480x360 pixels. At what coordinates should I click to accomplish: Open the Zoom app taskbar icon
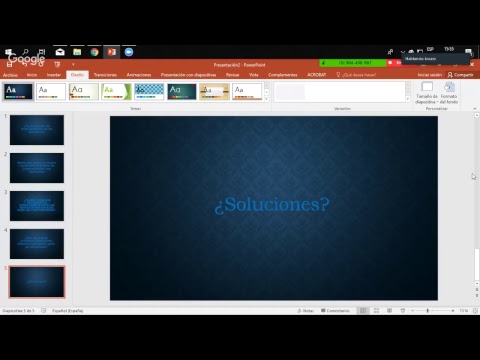[x=129, y=52]
